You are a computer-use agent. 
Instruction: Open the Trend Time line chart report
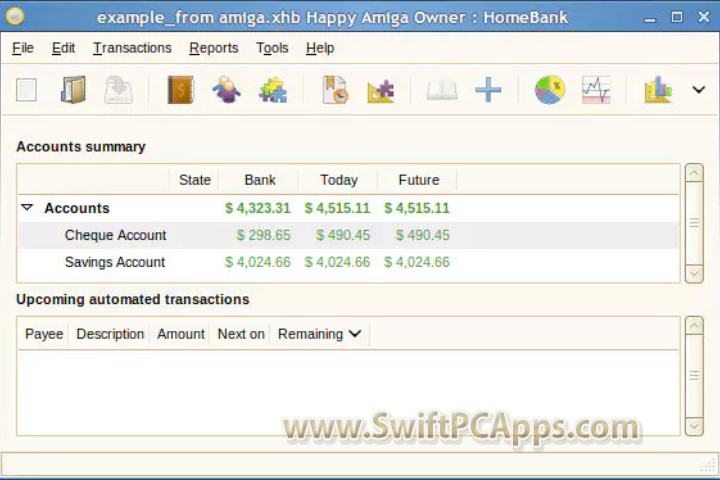pyautogui.click(x=596, y=90)
